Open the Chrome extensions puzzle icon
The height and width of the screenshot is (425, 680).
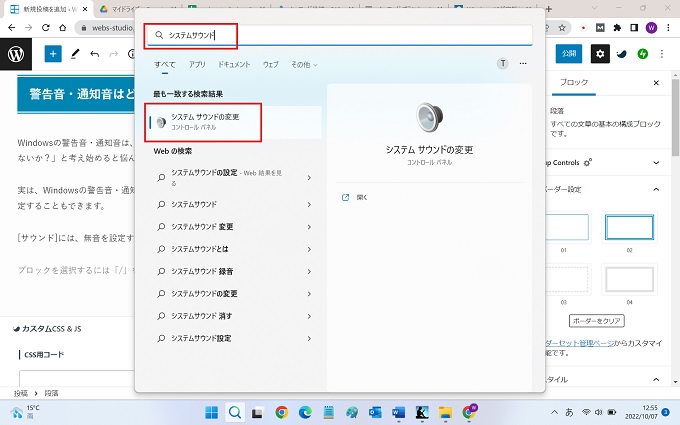click(x=617, y=28)
